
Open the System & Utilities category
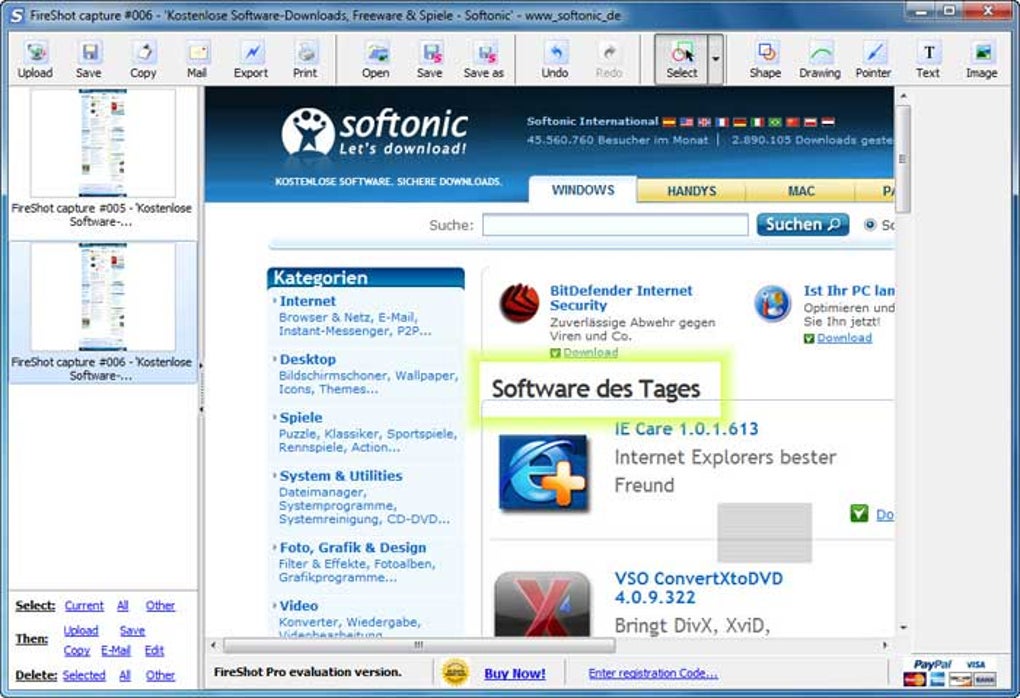point(341,476)
